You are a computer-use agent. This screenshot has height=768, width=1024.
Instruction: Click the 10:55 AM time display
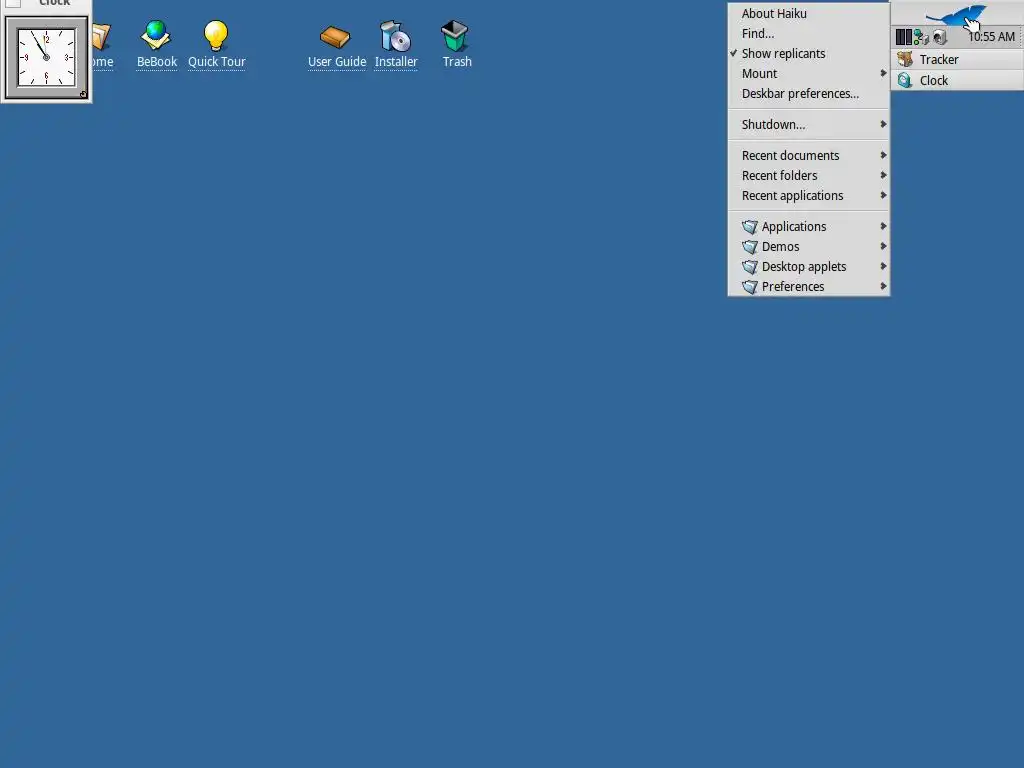(x=991, y=37)
